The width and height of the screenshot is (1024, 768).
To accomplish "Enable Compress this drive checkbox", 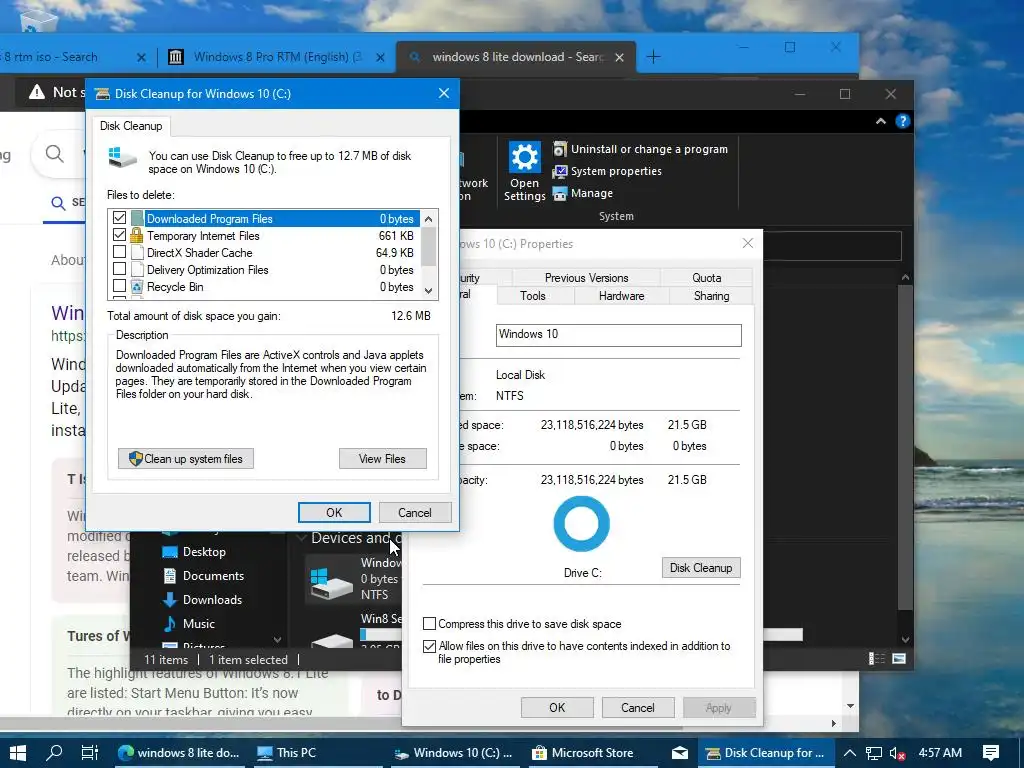I will pyautogui.click(x=429, y=624).
